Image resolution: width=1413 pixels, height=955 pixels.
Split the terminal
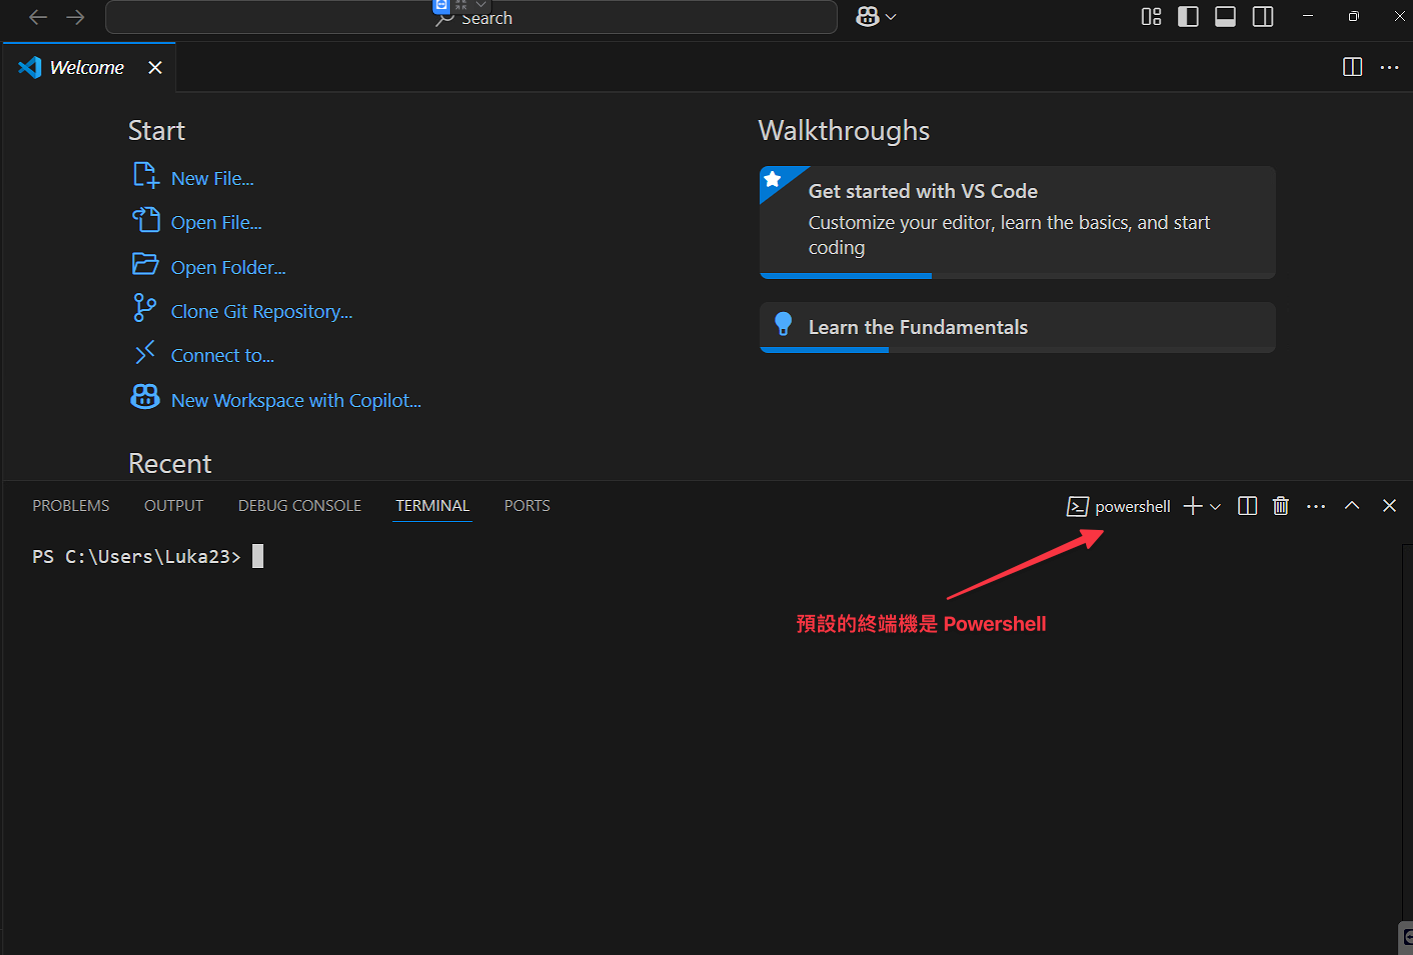tap(1247, 506)
